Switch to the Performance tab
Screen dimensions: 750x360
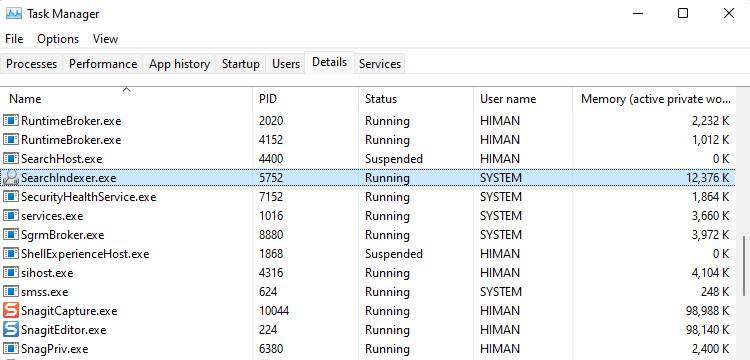point(103,64)
